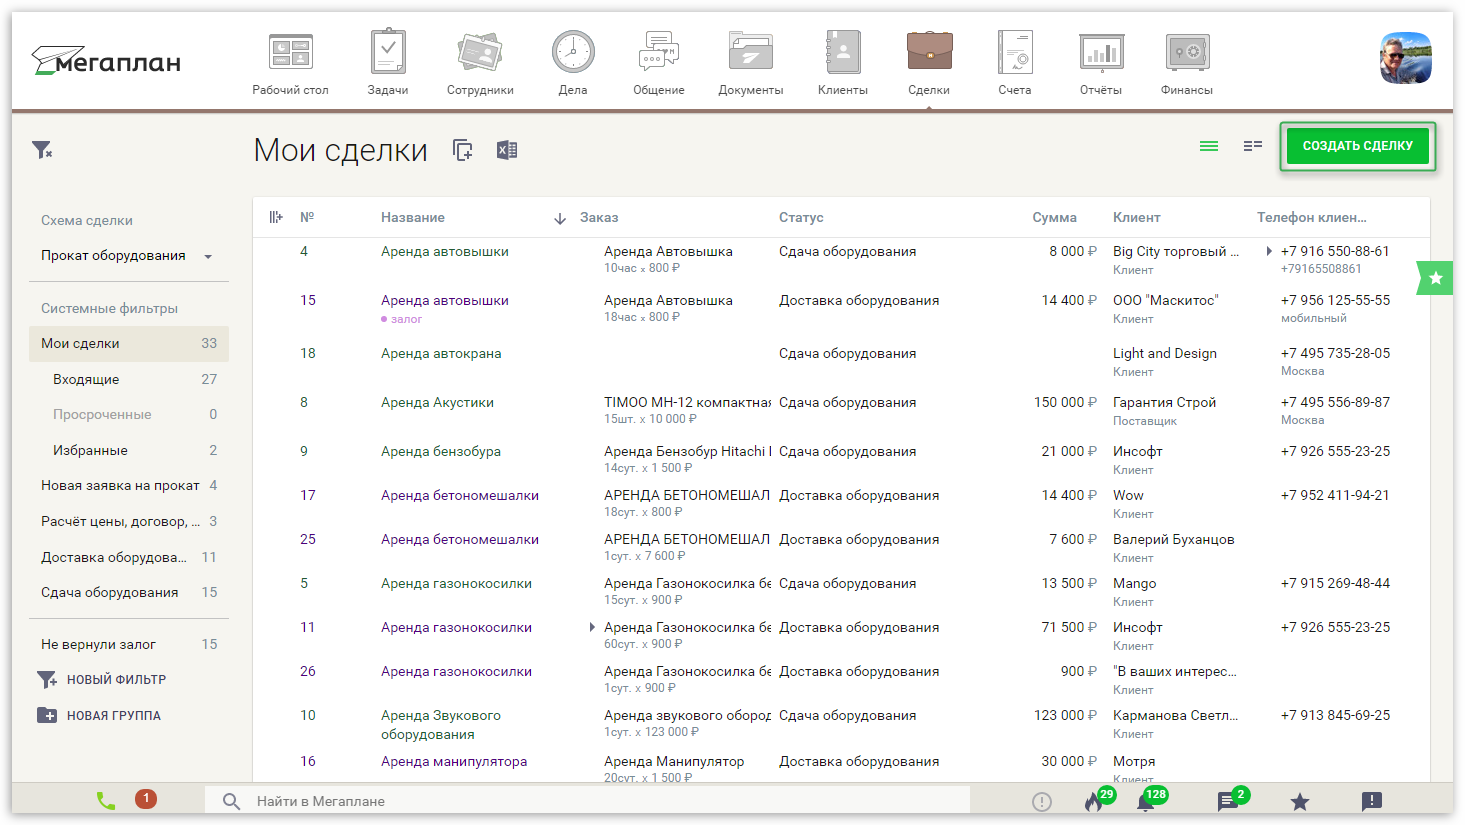Open the red notification badge 1
The width and height of the screenshot is (1465, 825).
(146, 798)
